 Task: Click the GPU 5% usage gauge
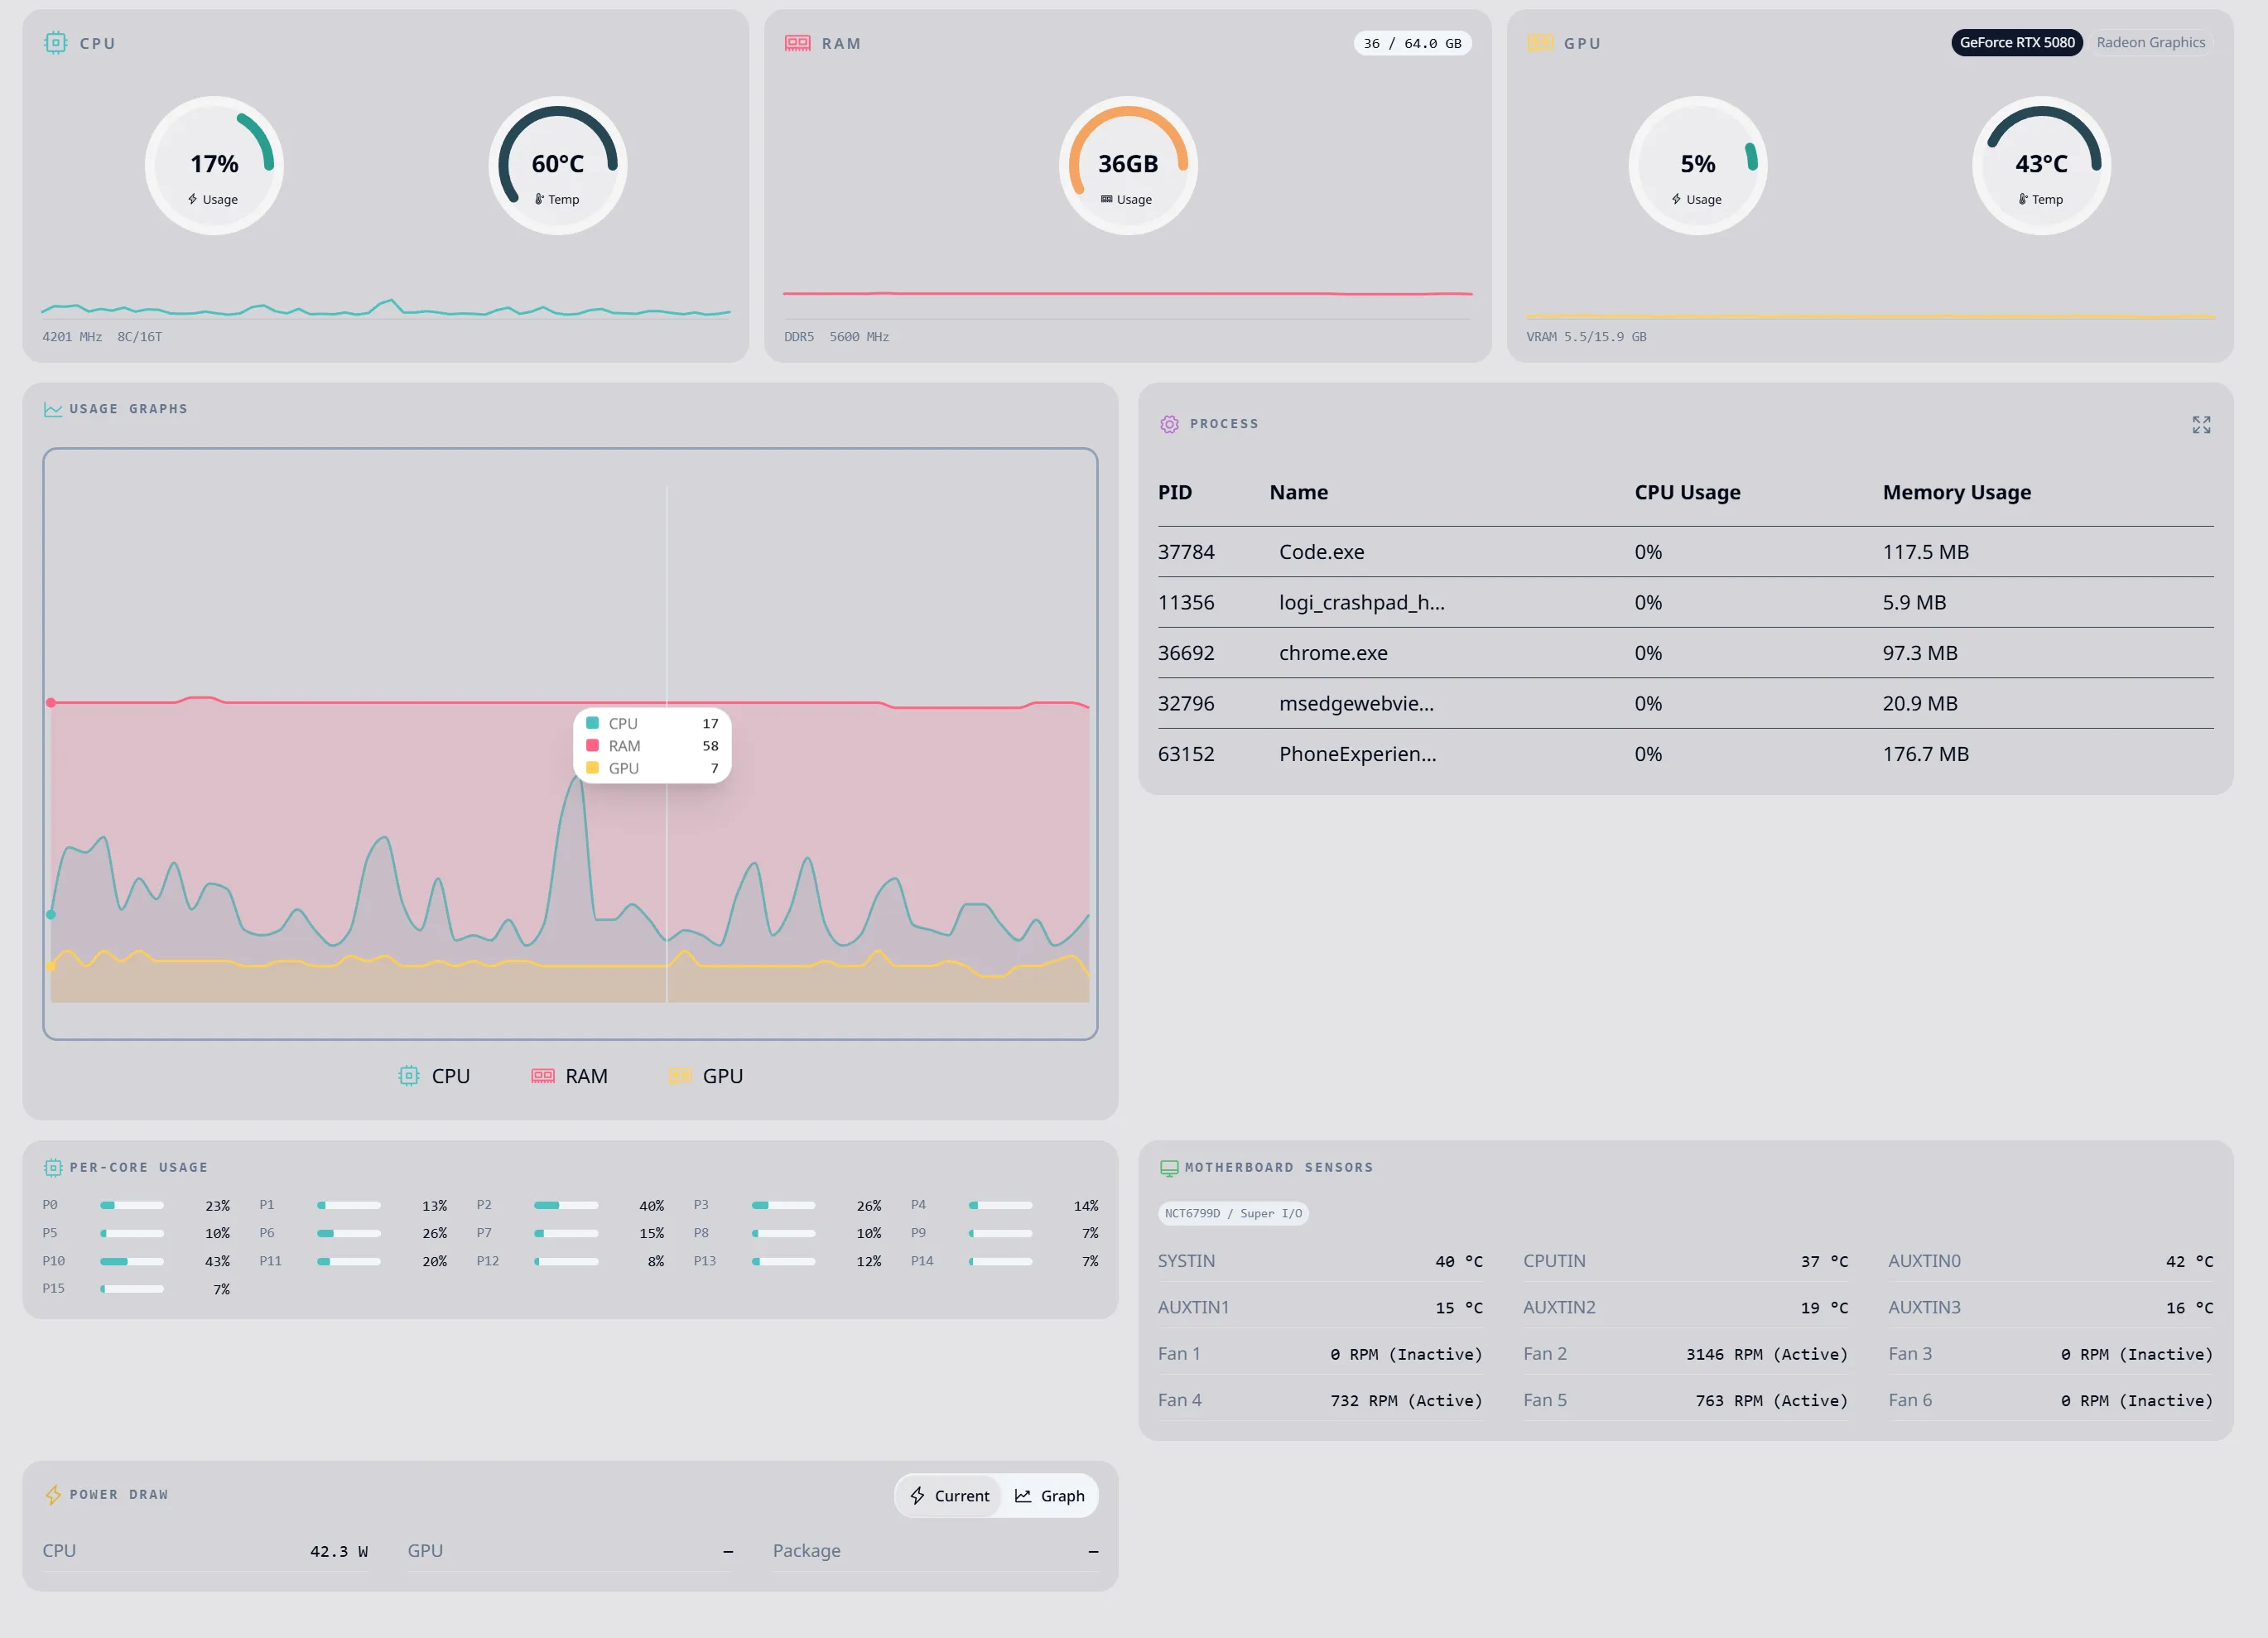(1698, 165)
